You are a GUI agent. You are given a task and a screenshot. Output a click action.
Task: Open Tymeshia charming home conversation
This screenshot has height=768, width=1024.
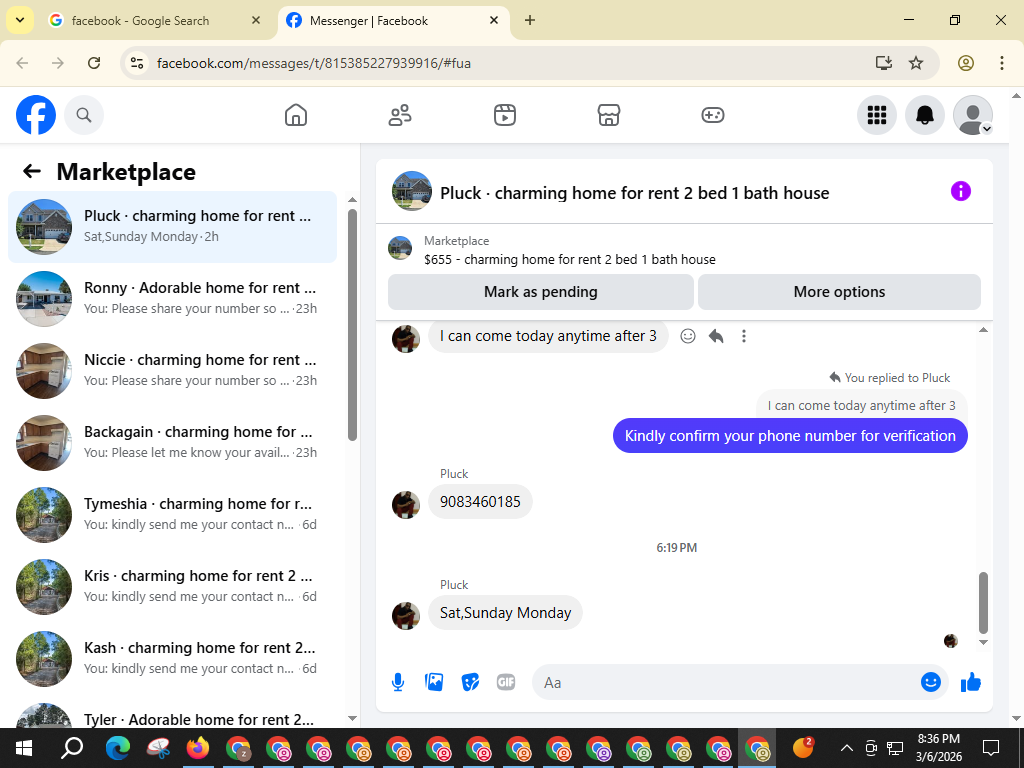[172, 515]
